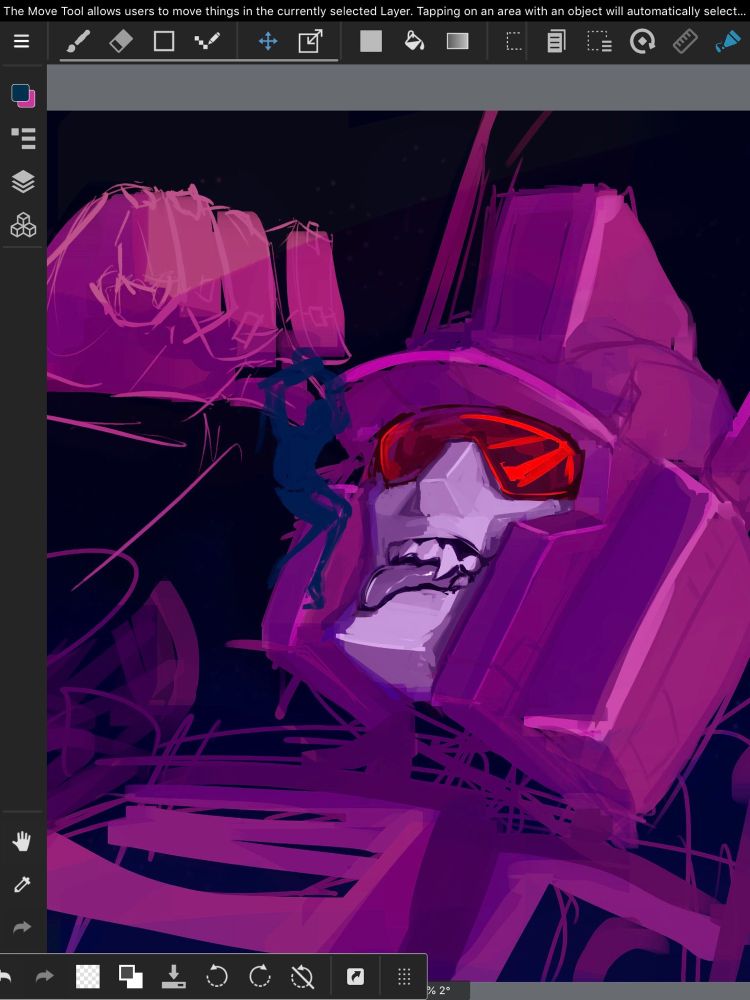
Task: Click the Move Tool description text at top
Action: click(374, 11)
